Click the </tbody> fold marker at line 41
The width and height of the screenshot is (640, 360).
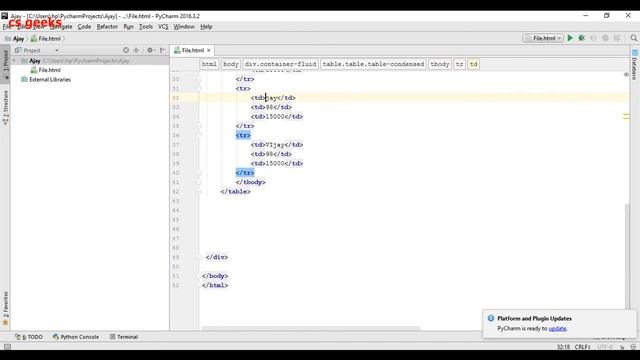click(199, 182)
